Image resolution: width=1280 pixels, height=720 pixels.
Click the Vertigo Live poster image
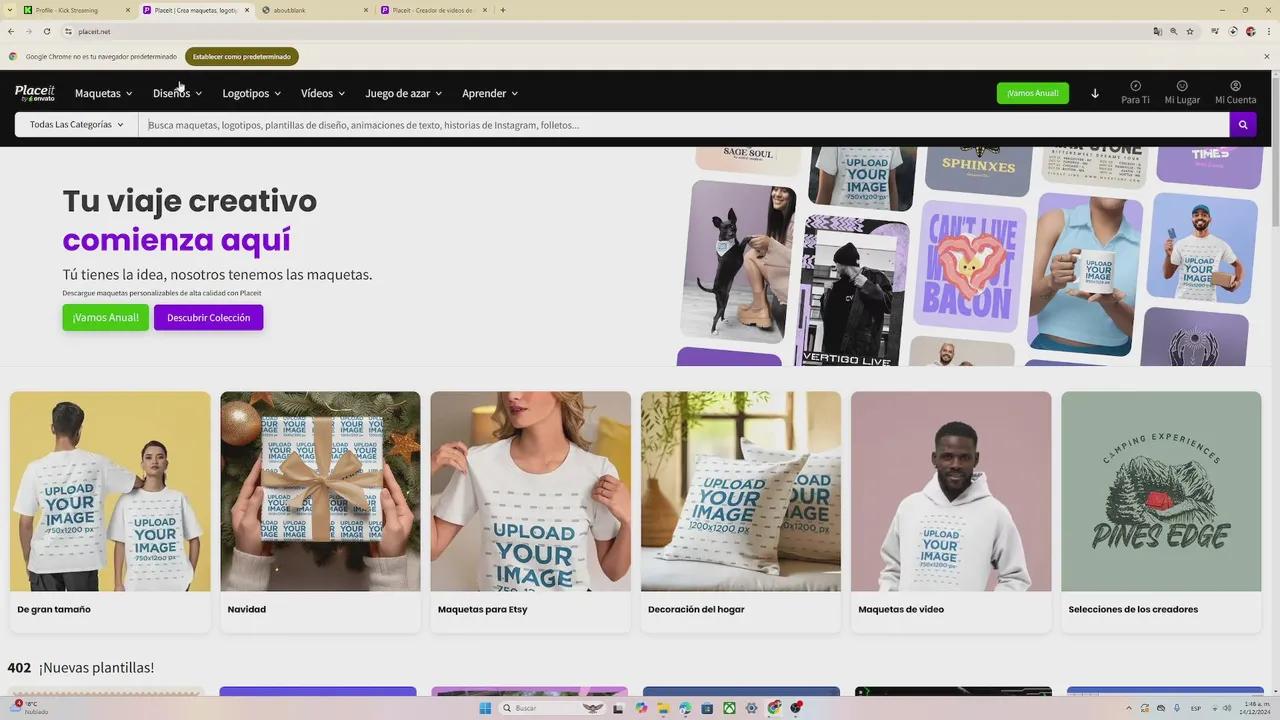(855, 290)
